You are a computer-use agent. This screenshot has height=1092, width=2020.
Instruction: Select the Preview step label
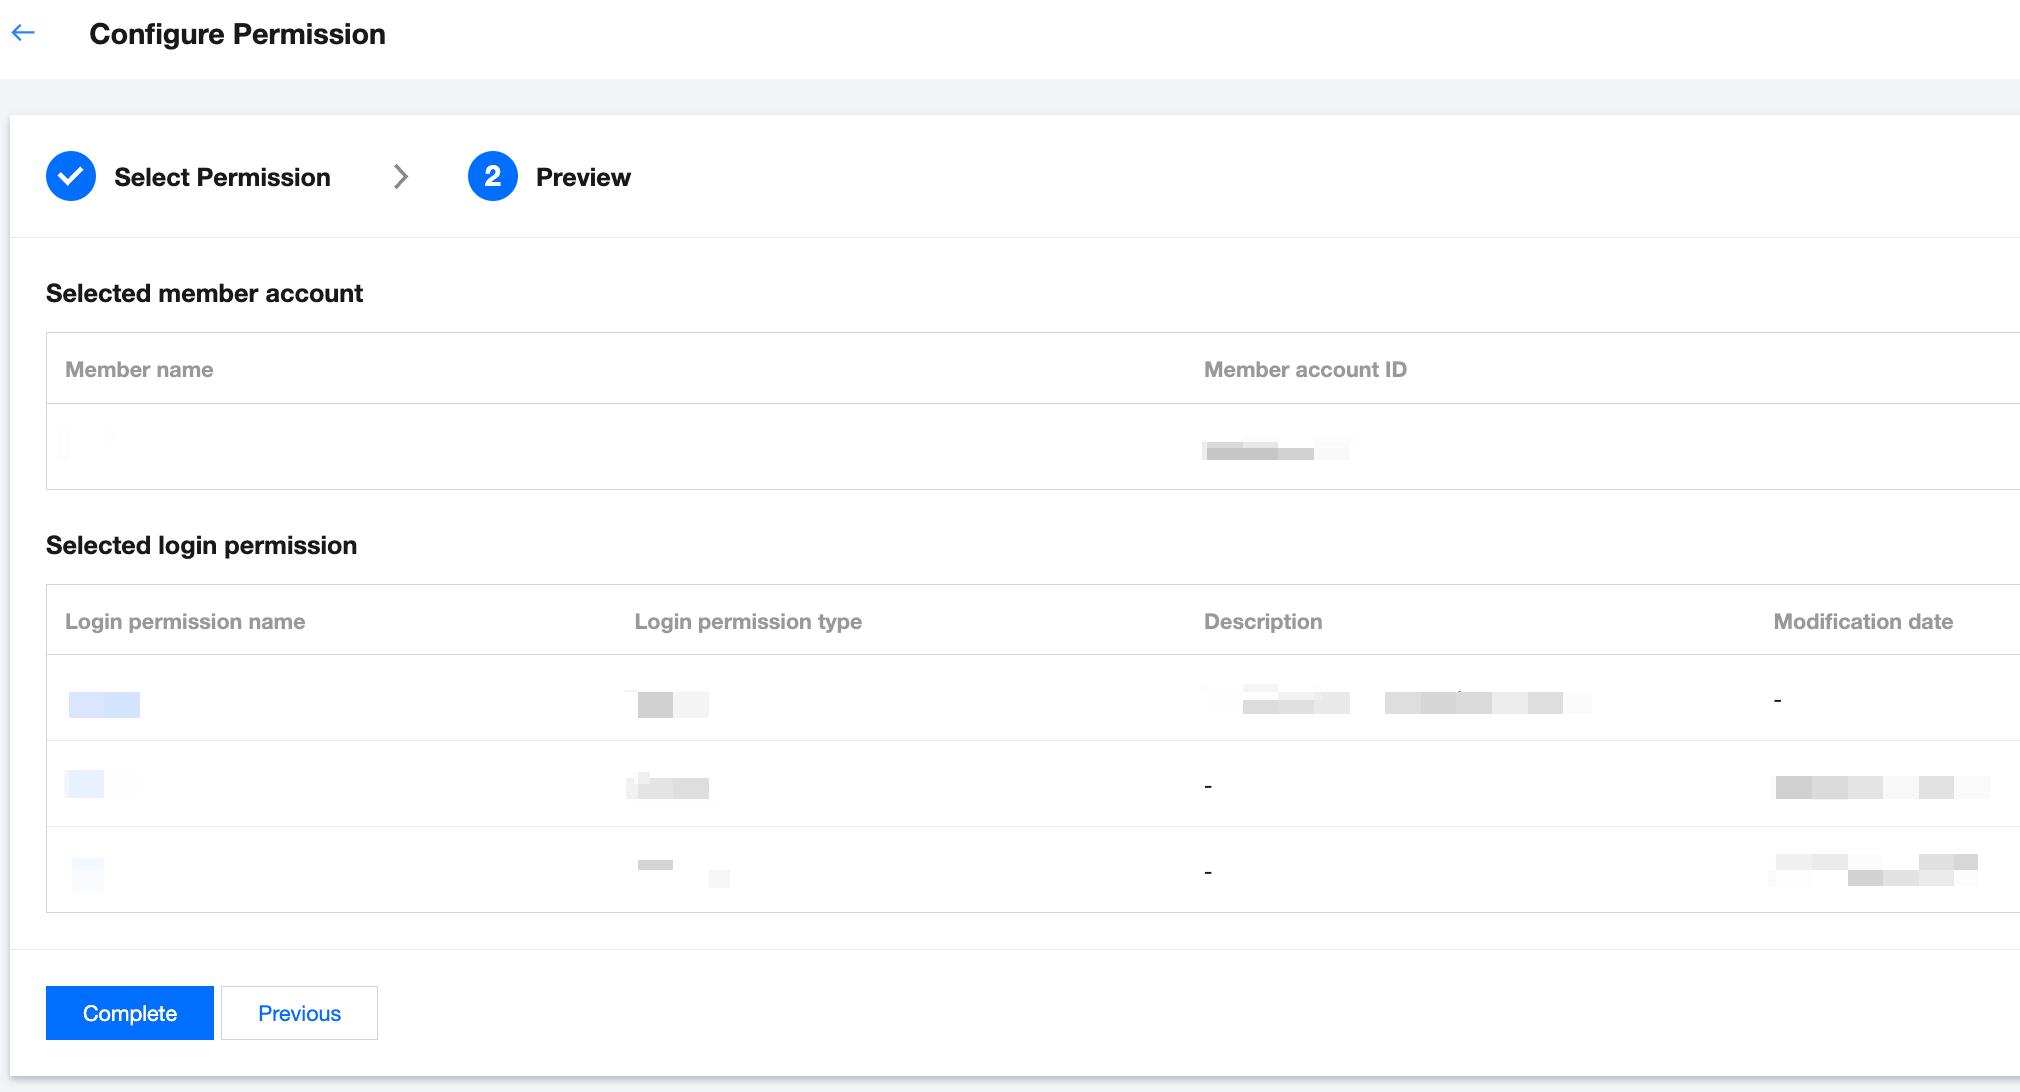[583, 177]
